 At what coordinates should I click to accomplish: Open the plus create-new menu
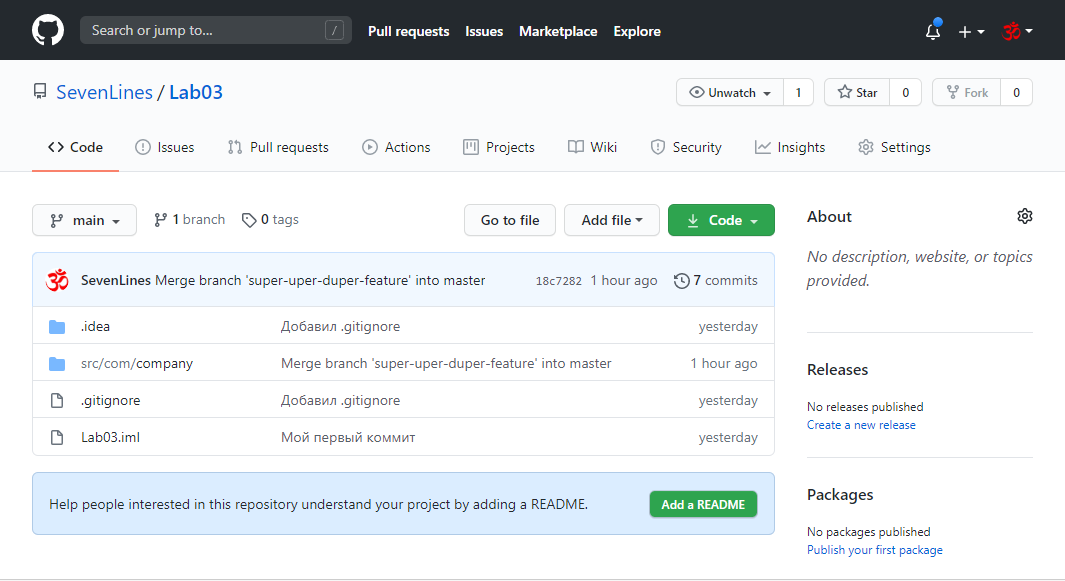pyautogui.click(x=971, y=31)
